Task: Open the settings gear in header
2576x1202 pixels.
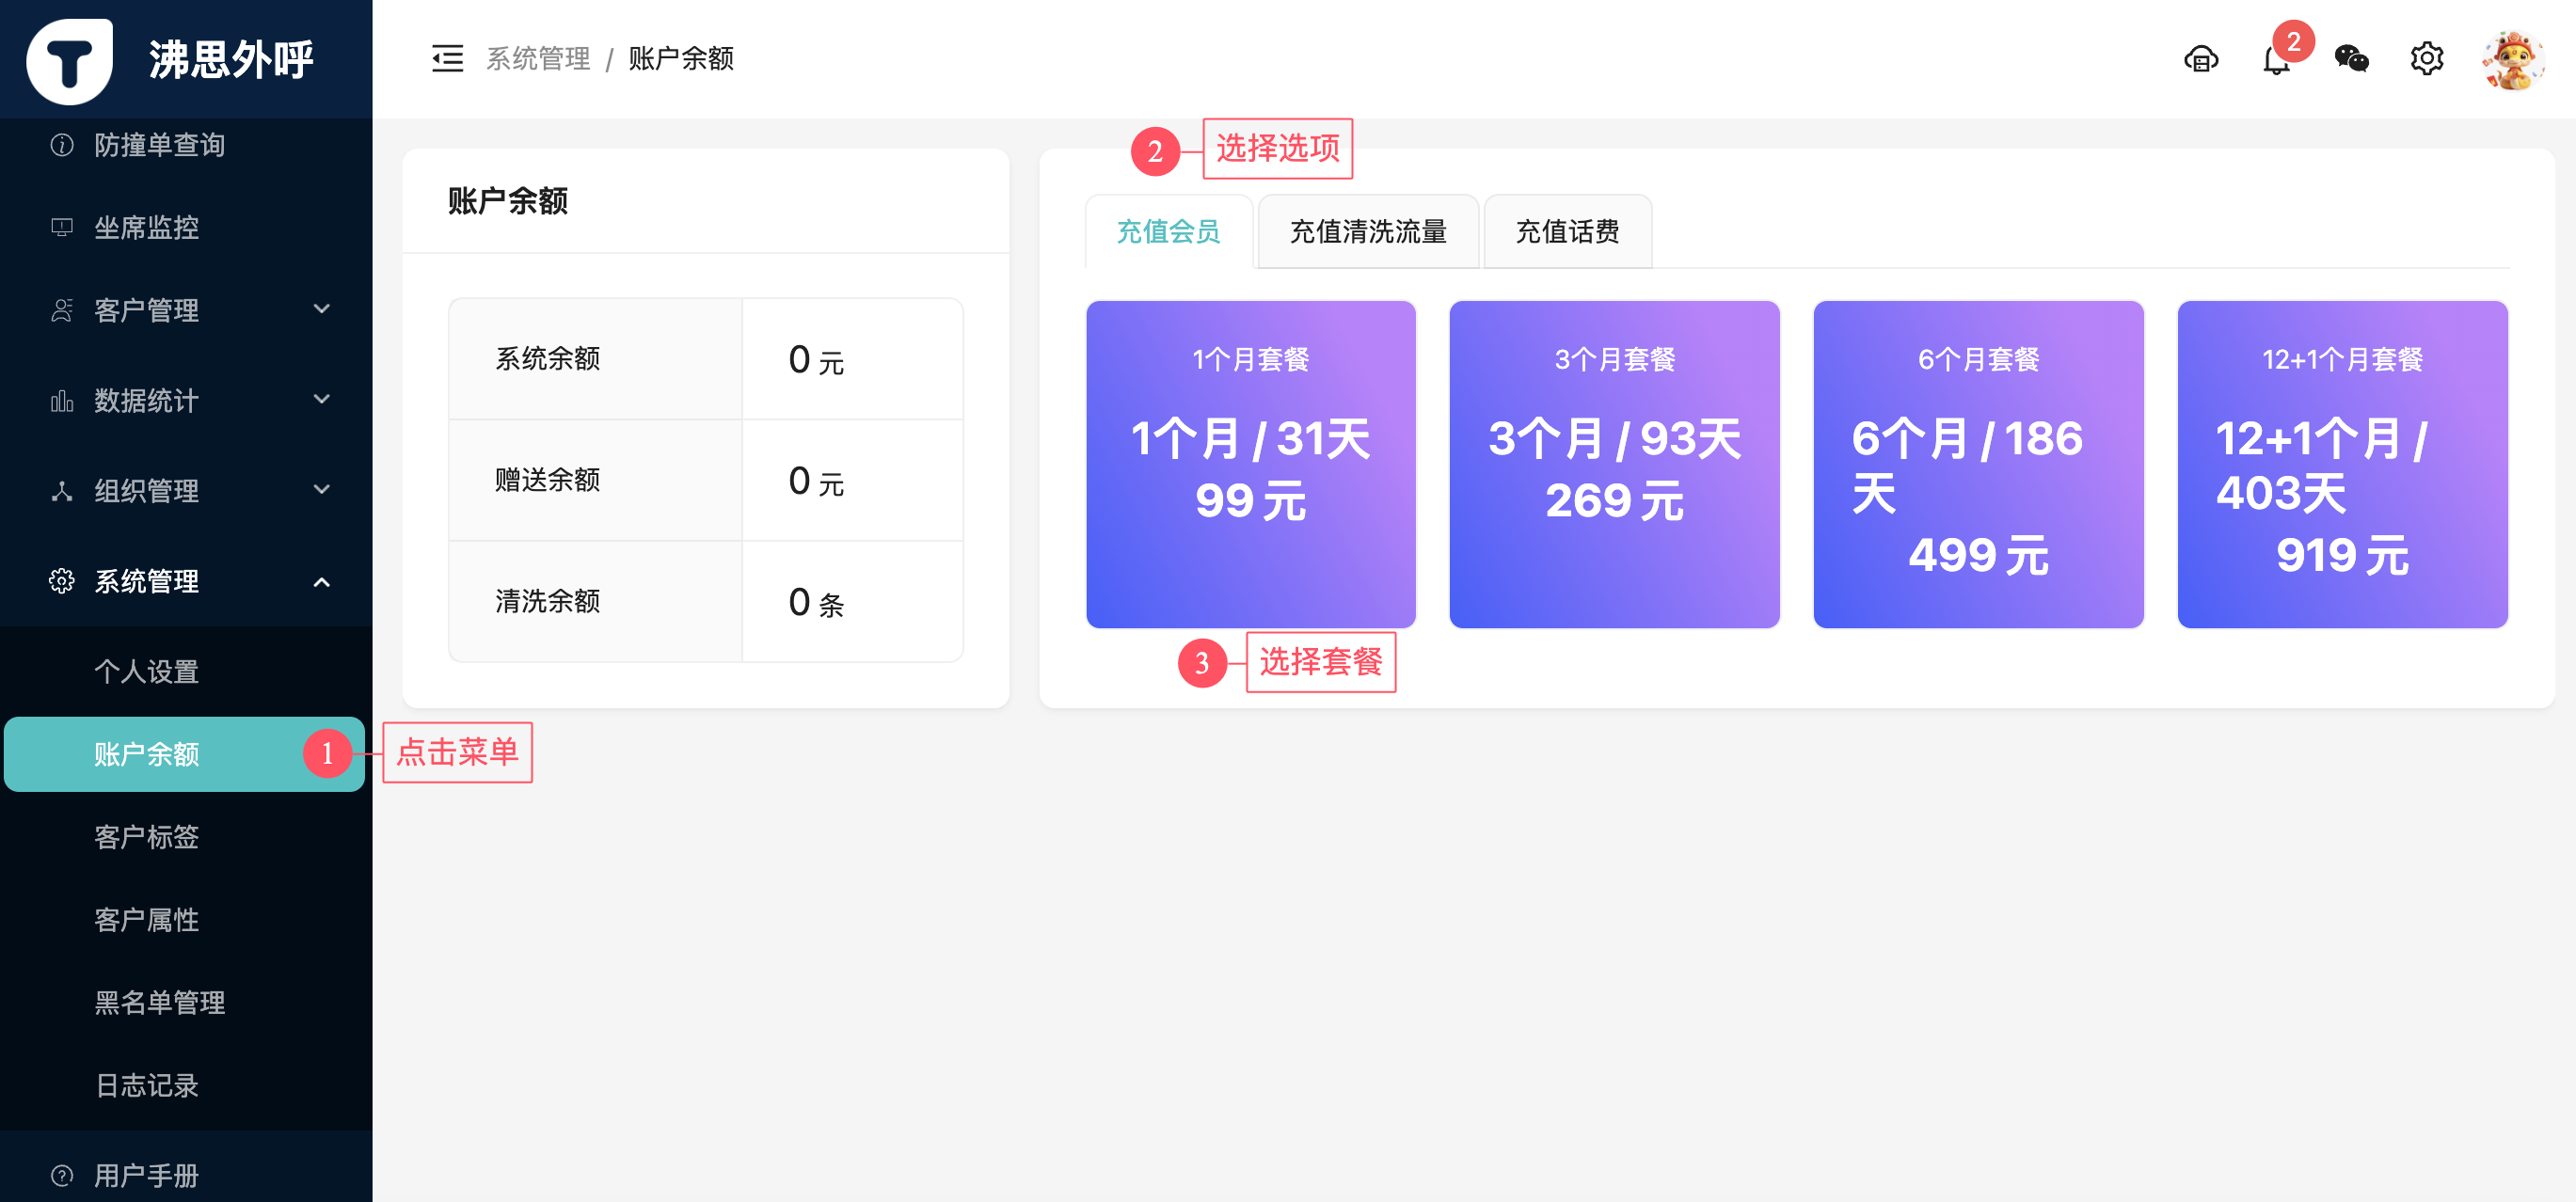Action: click(2426, 59)
